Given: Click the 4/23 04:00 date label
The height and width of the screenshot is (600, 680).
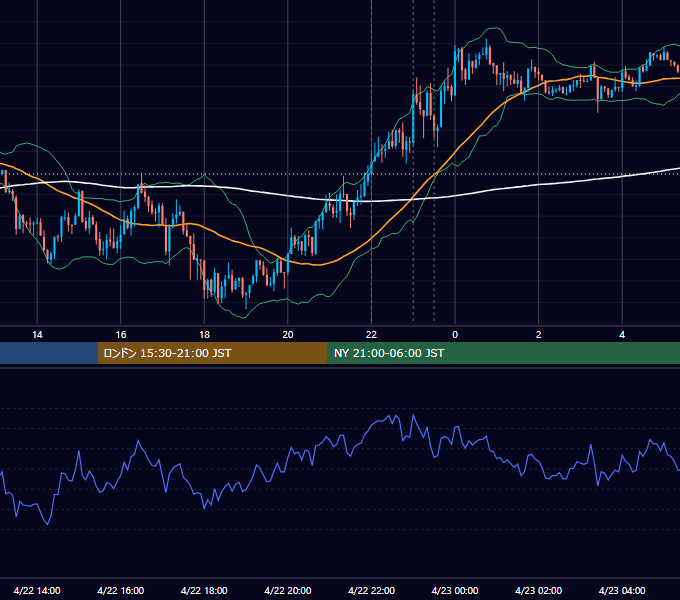Looking at the screenshot, I should [x=622, y=590].
